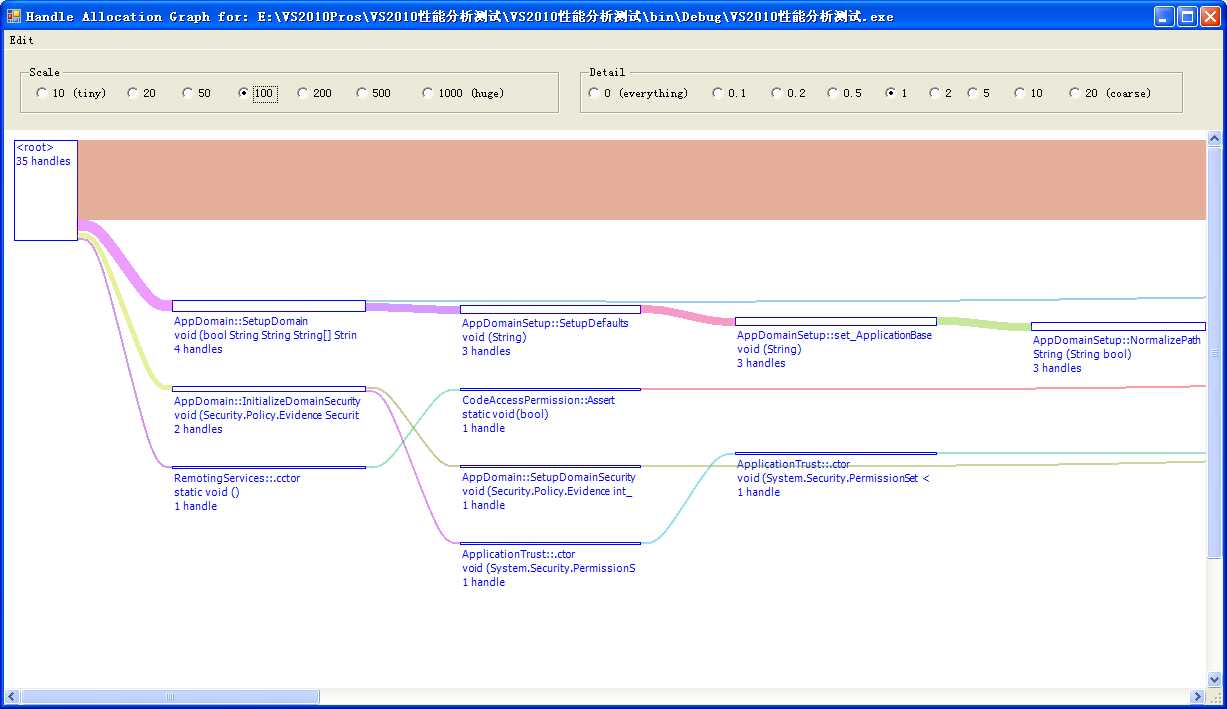This screenshot has height=709, width=1227.
Task: Select ApplicationTrust::.ctor node under set_ApplicationBase
Action: 836,453
